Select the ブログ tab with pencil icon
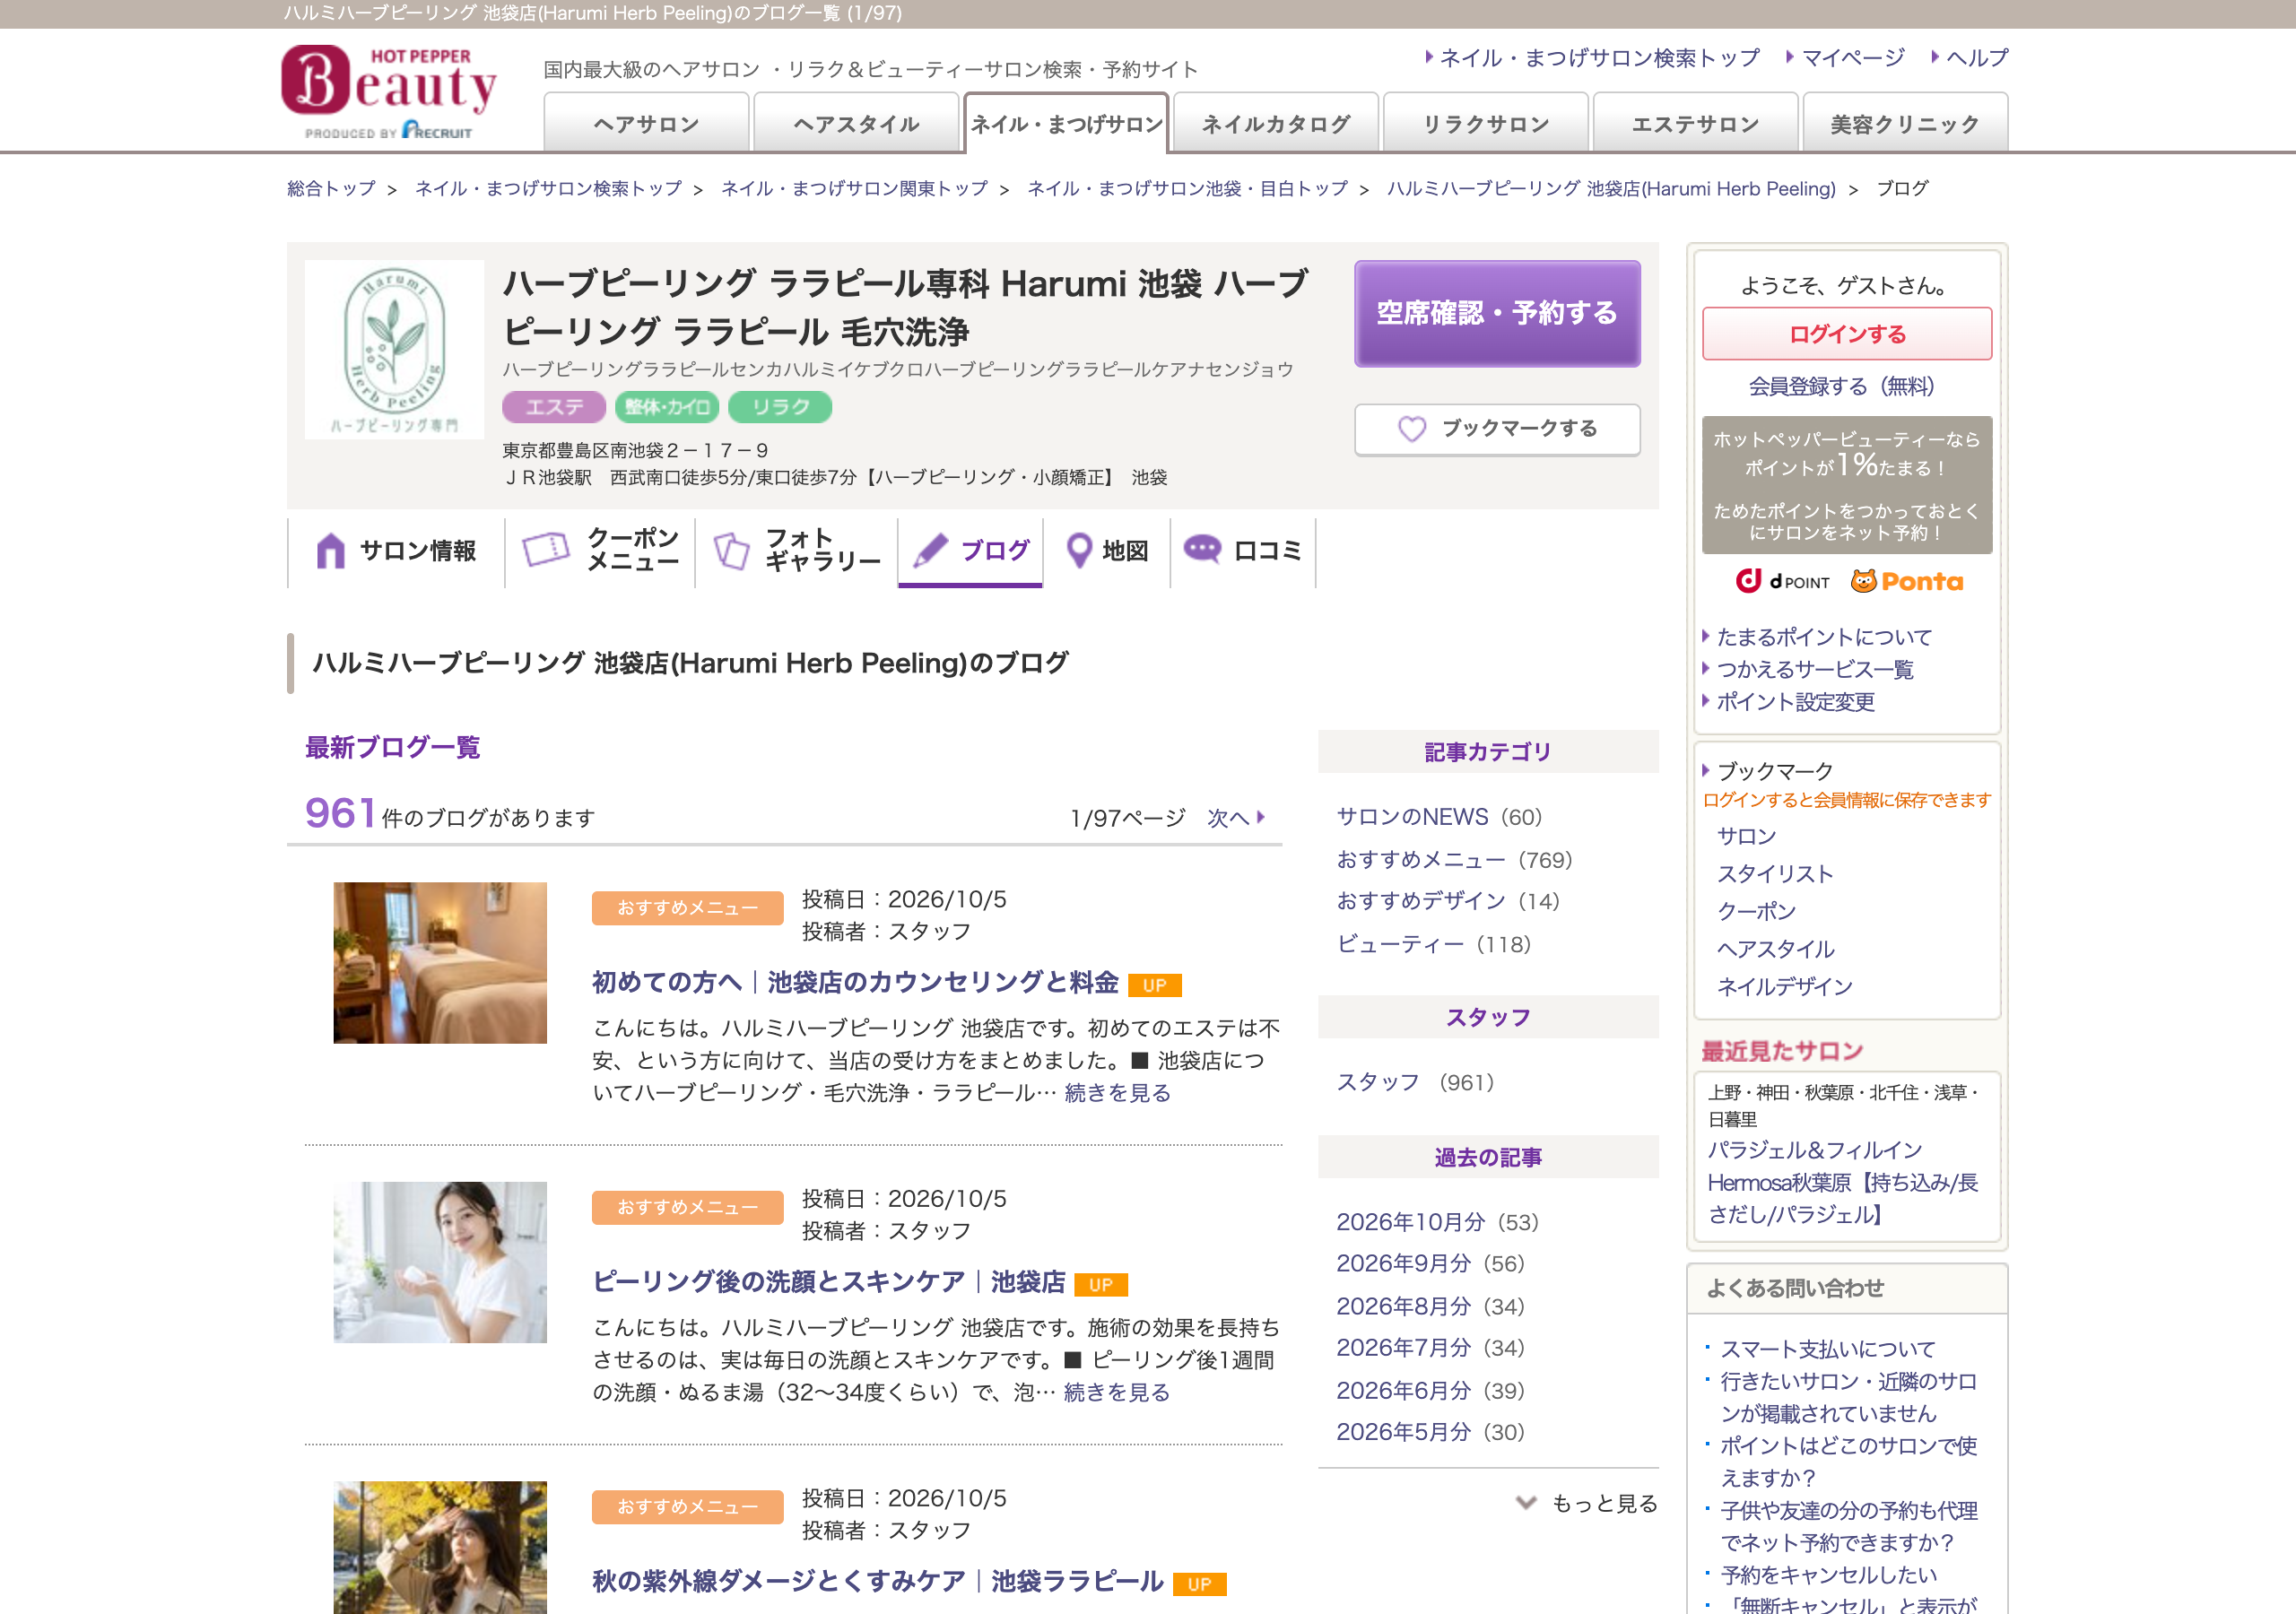 click(x=970, y=551)
